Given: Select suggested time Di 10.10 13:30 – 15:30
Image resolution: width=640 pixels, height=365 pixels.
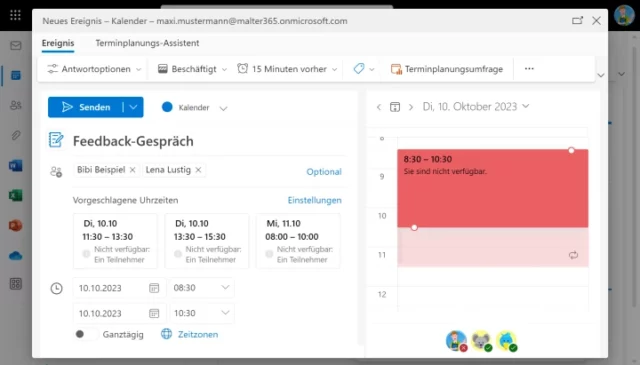Looking at the screenshot, I should point(207,241).
